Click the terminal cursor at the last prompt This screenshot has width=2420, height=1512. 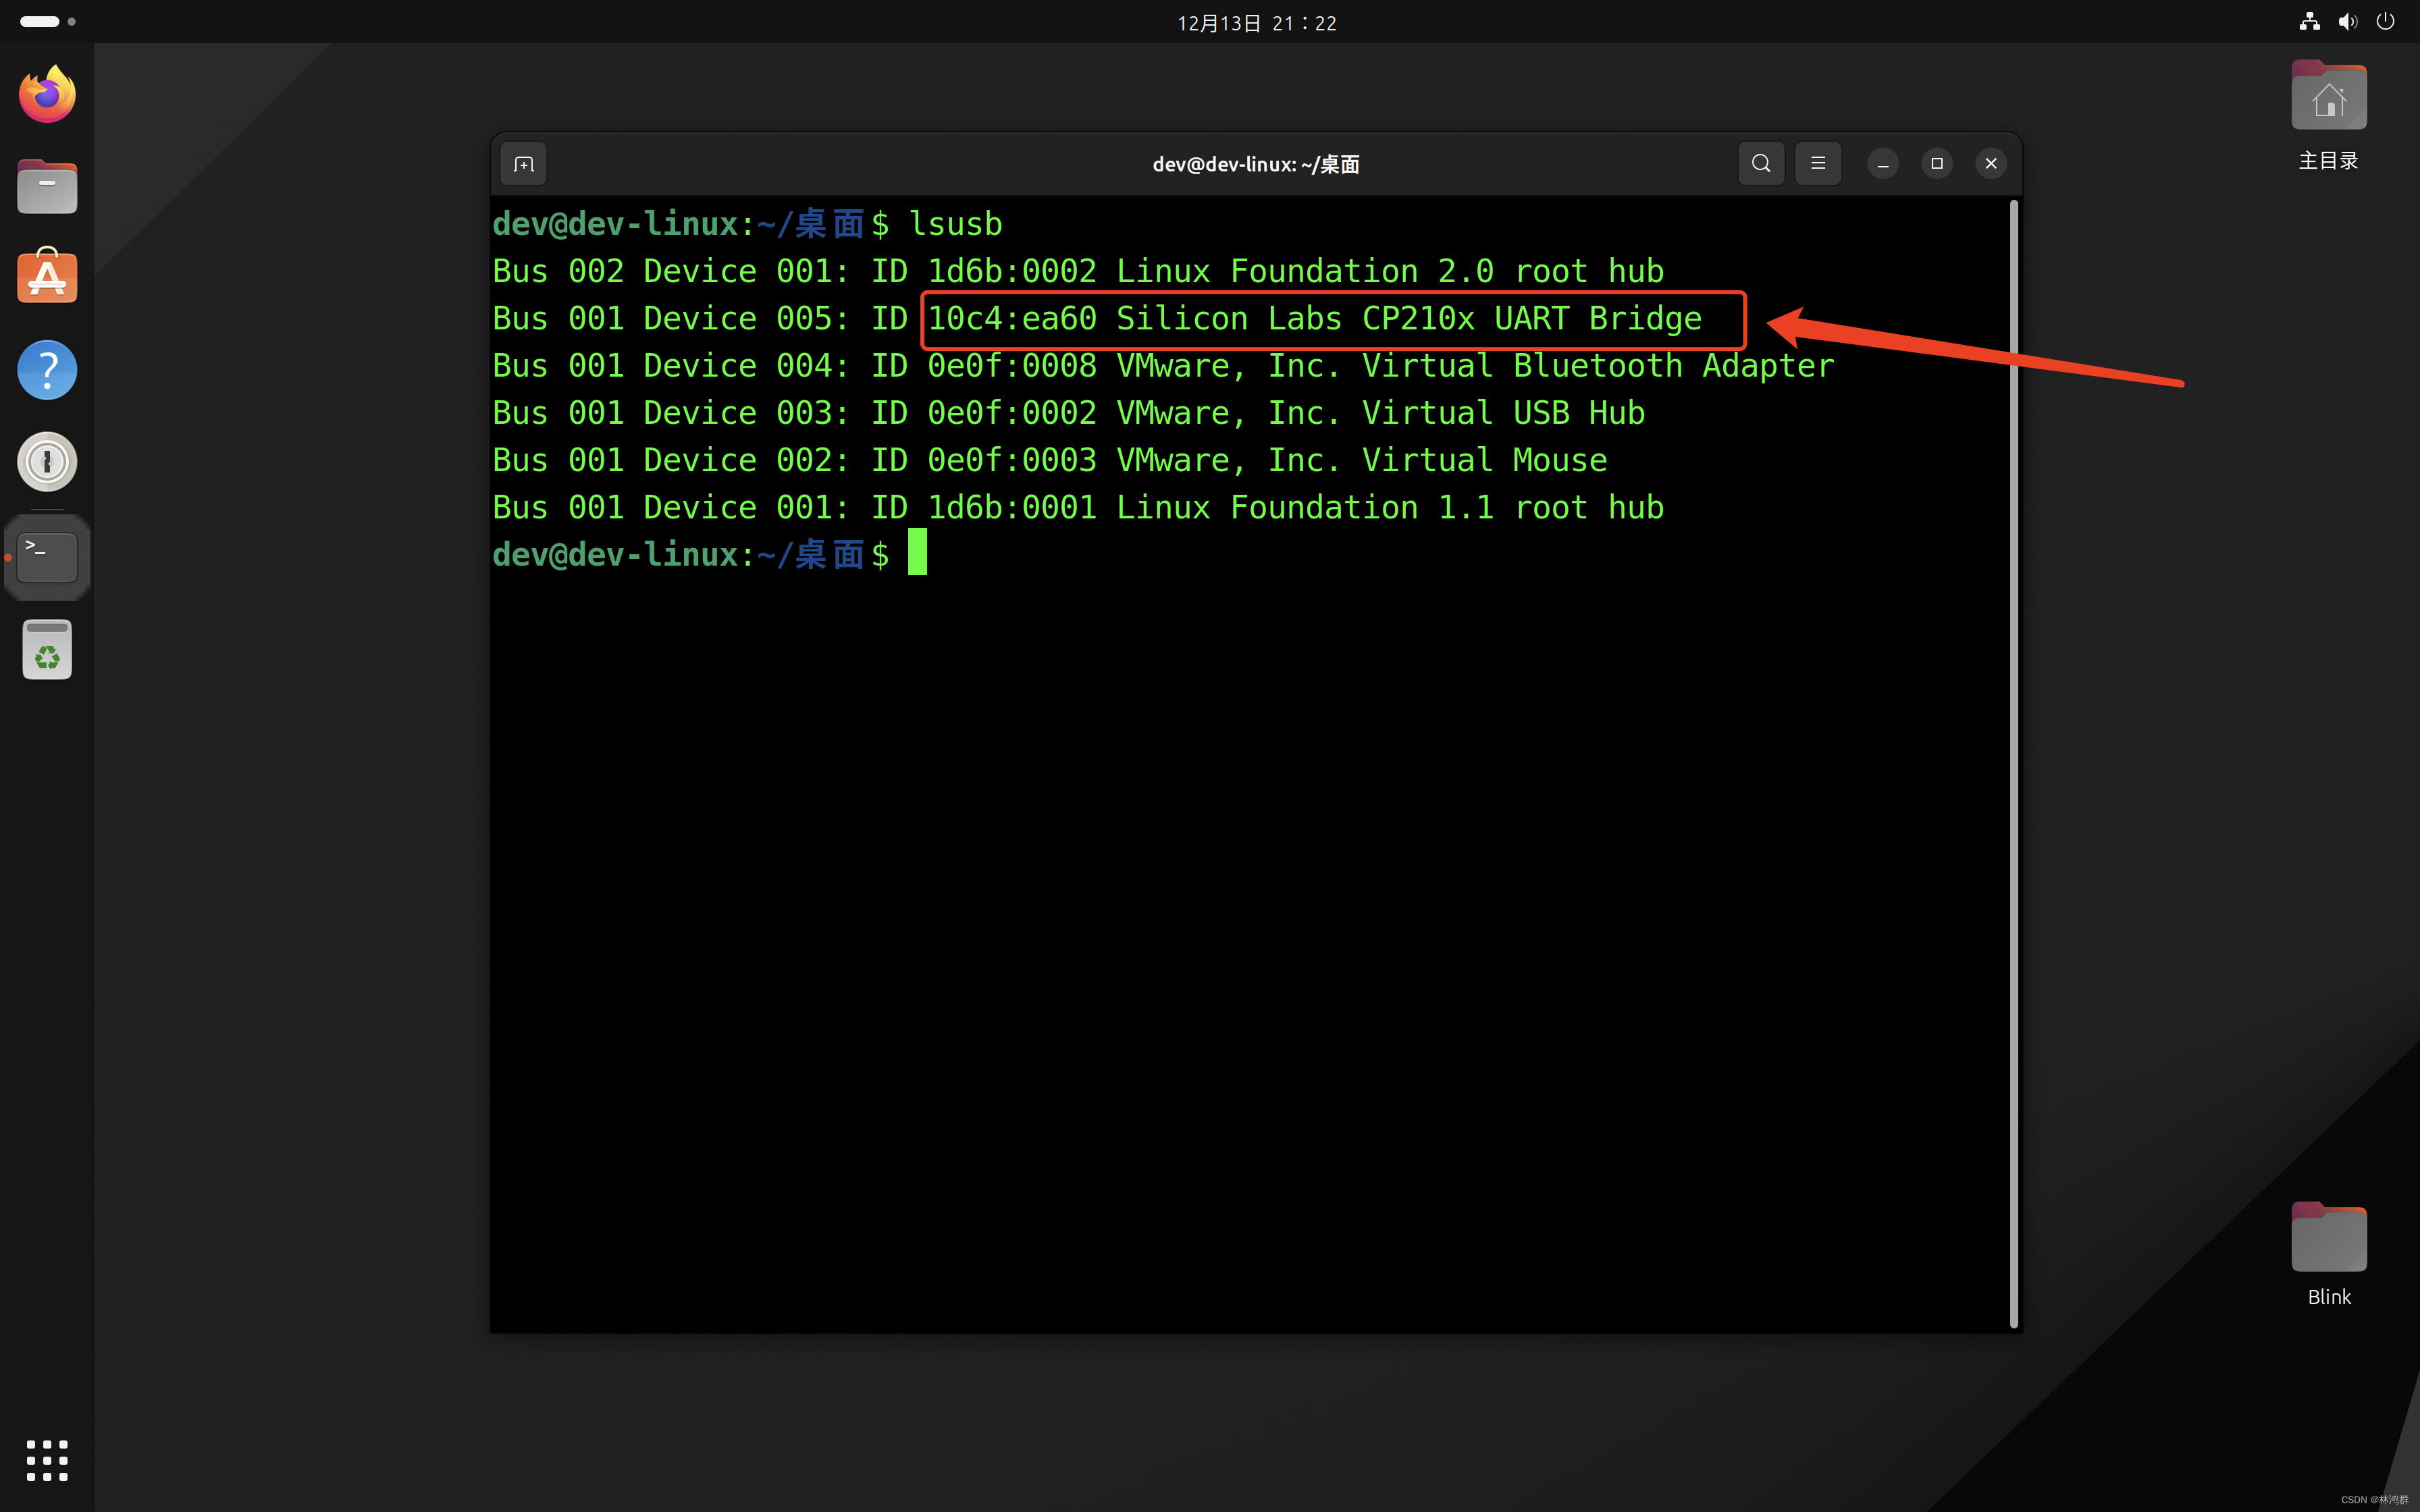917,553
